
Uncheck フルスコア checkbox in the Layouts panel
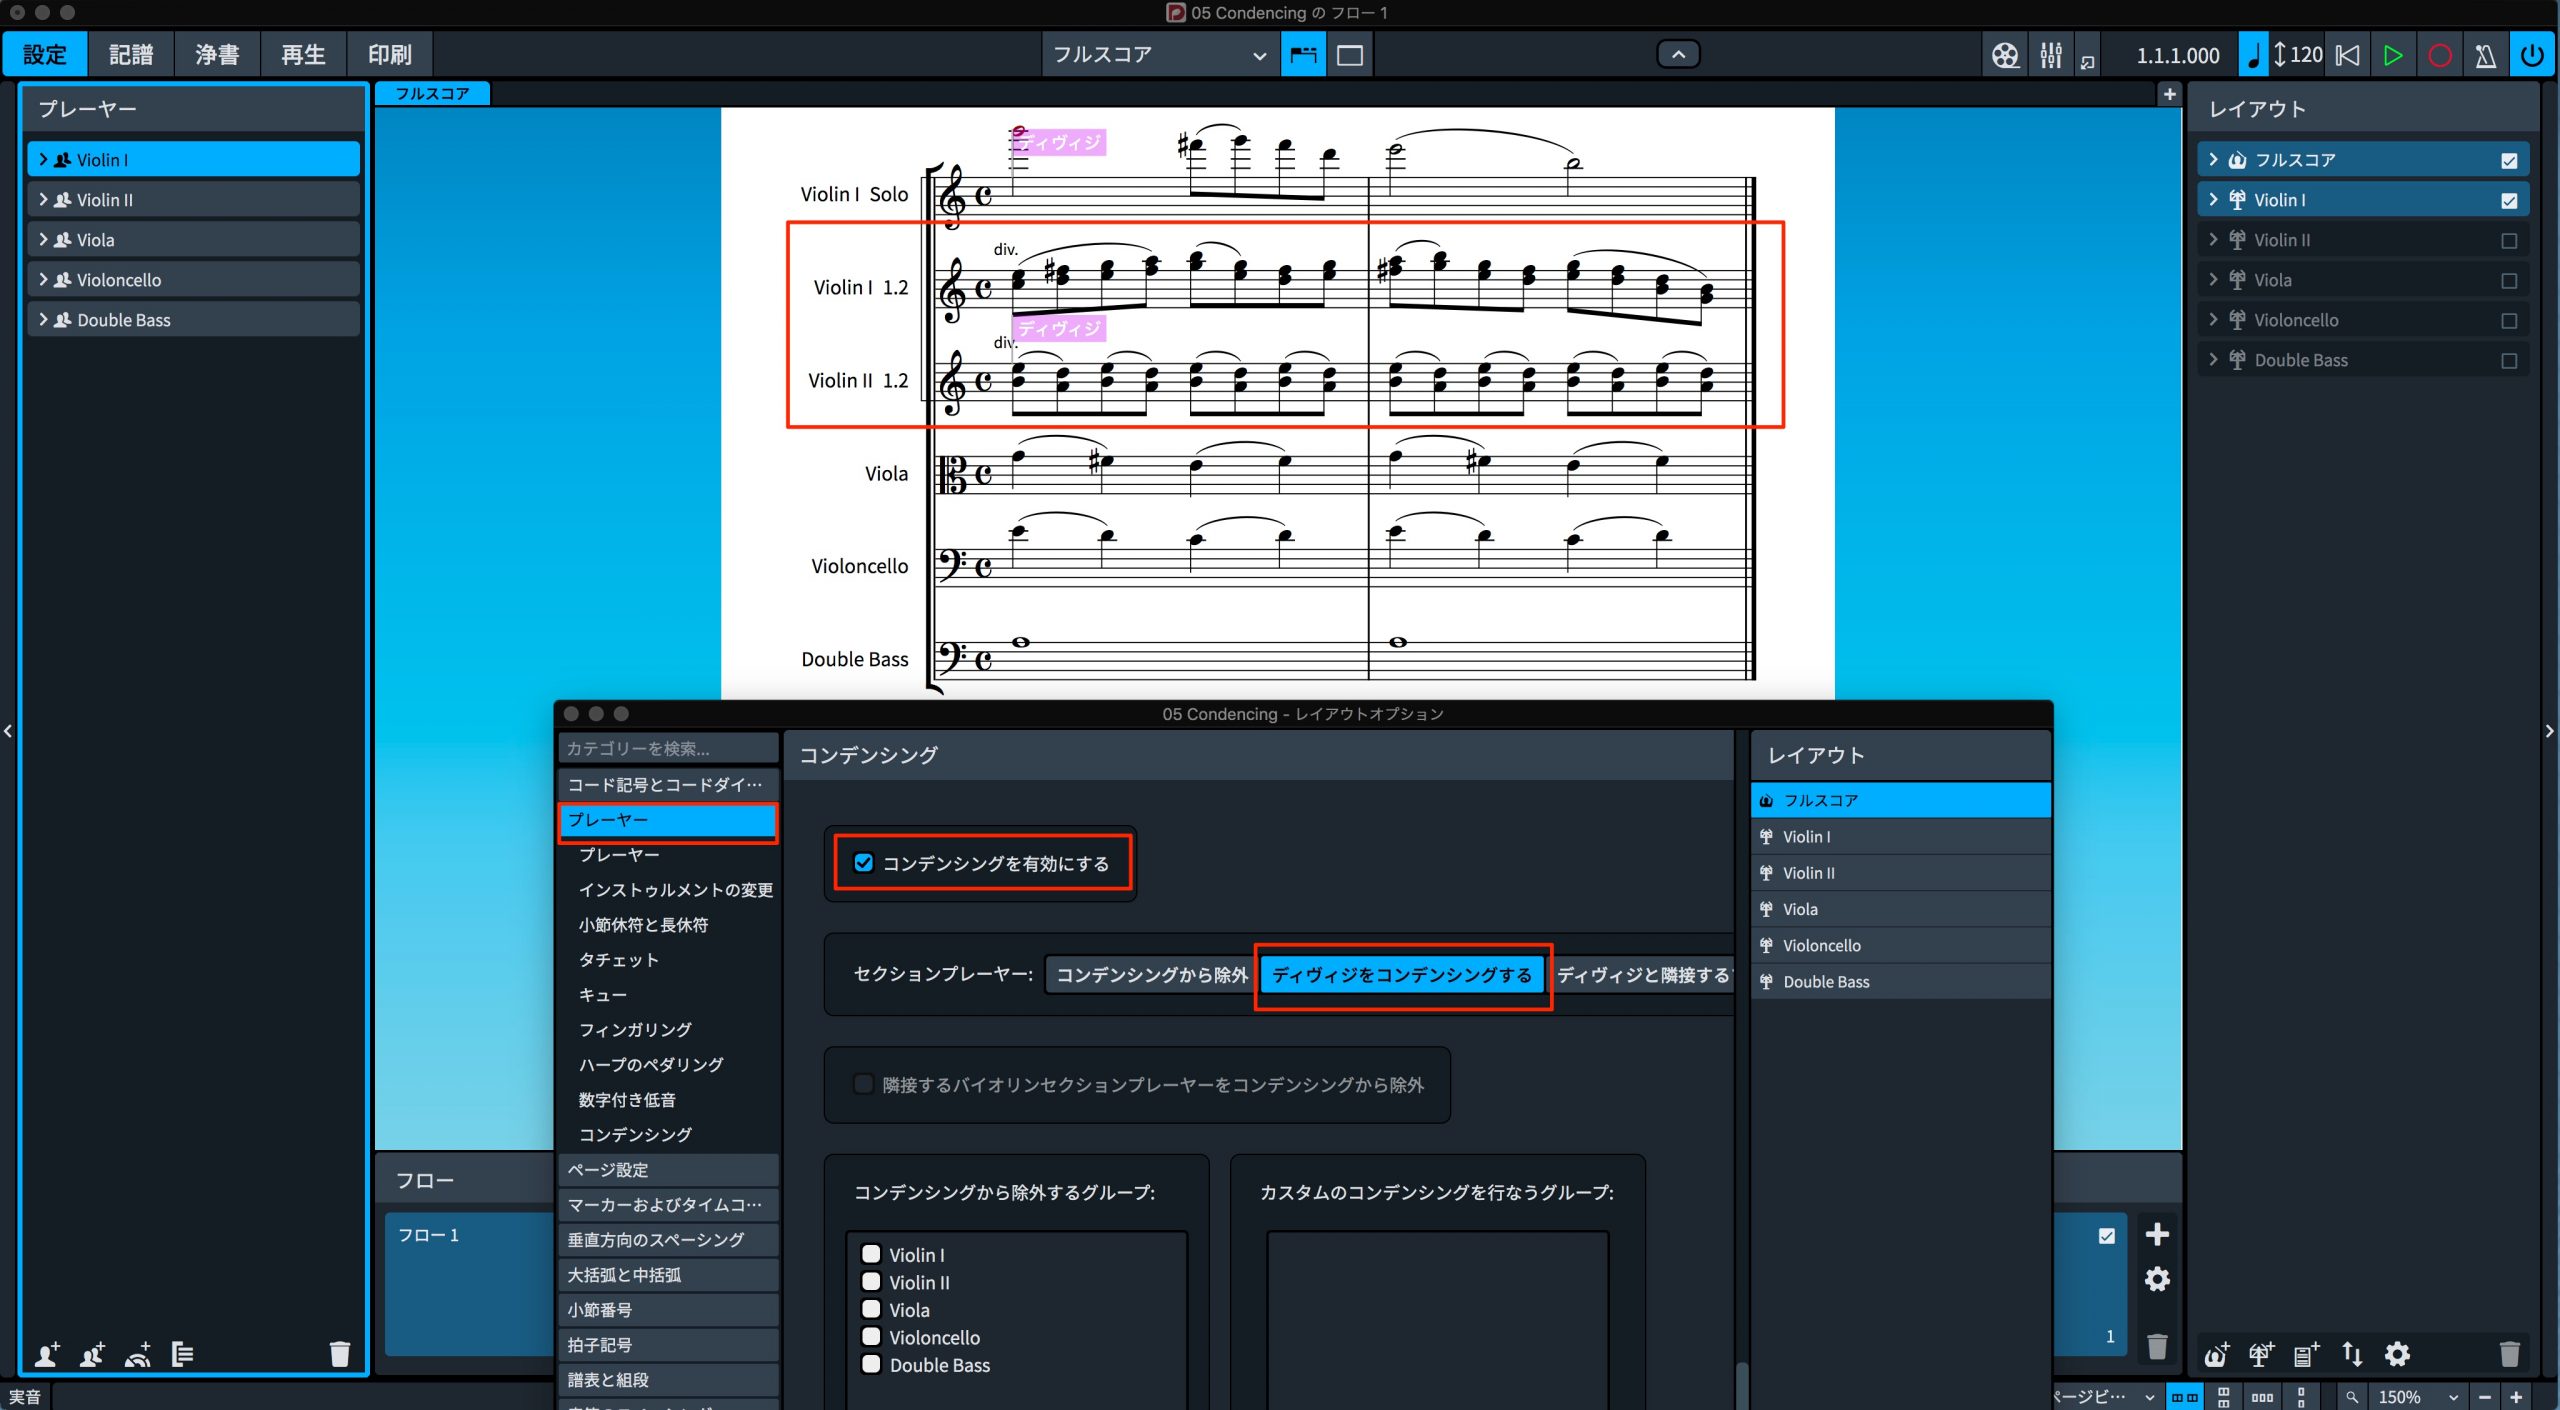2509,160
